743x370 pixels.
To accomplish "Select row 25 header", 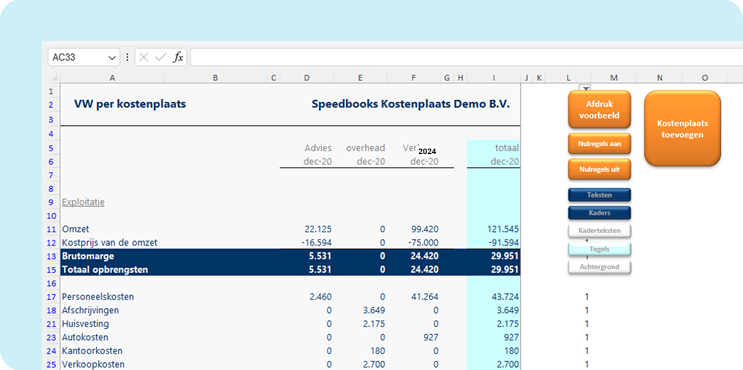I will click(x=51, y=364).
